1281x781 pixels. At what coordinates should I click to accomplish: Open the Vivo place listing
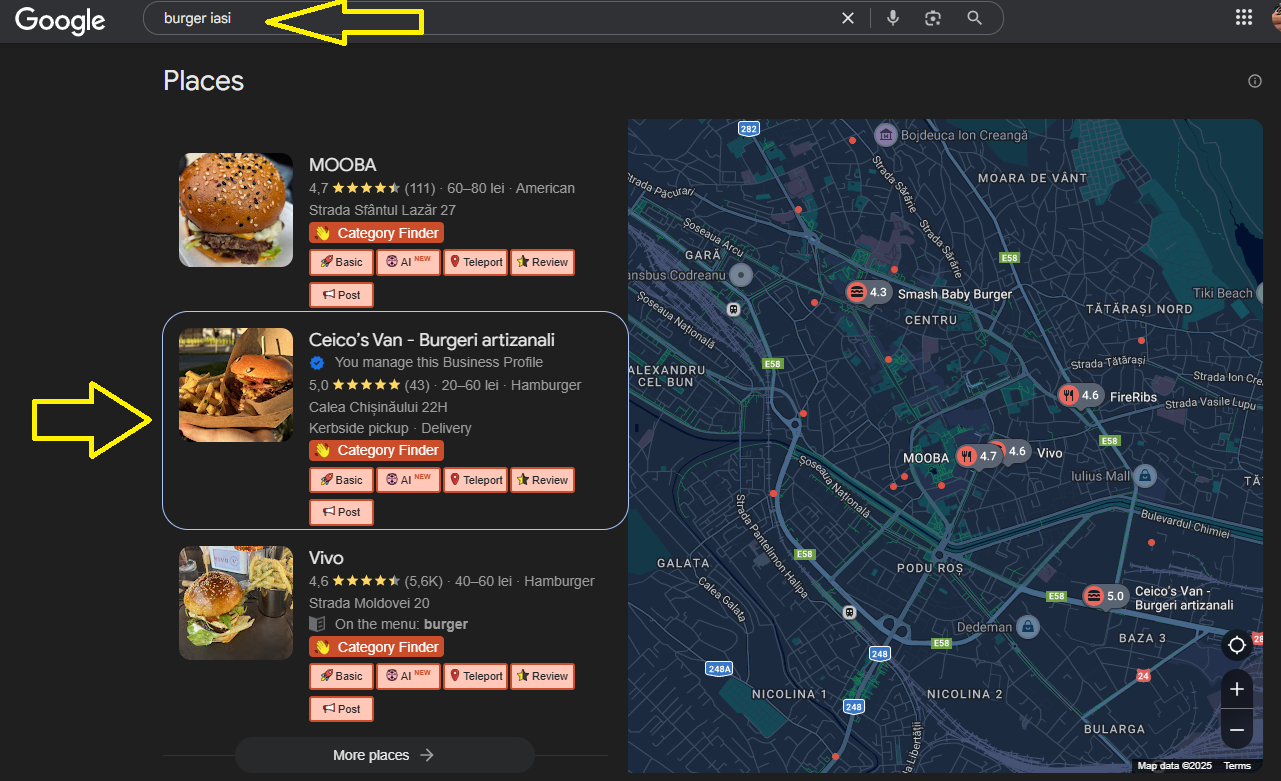(x=326, y=558)
